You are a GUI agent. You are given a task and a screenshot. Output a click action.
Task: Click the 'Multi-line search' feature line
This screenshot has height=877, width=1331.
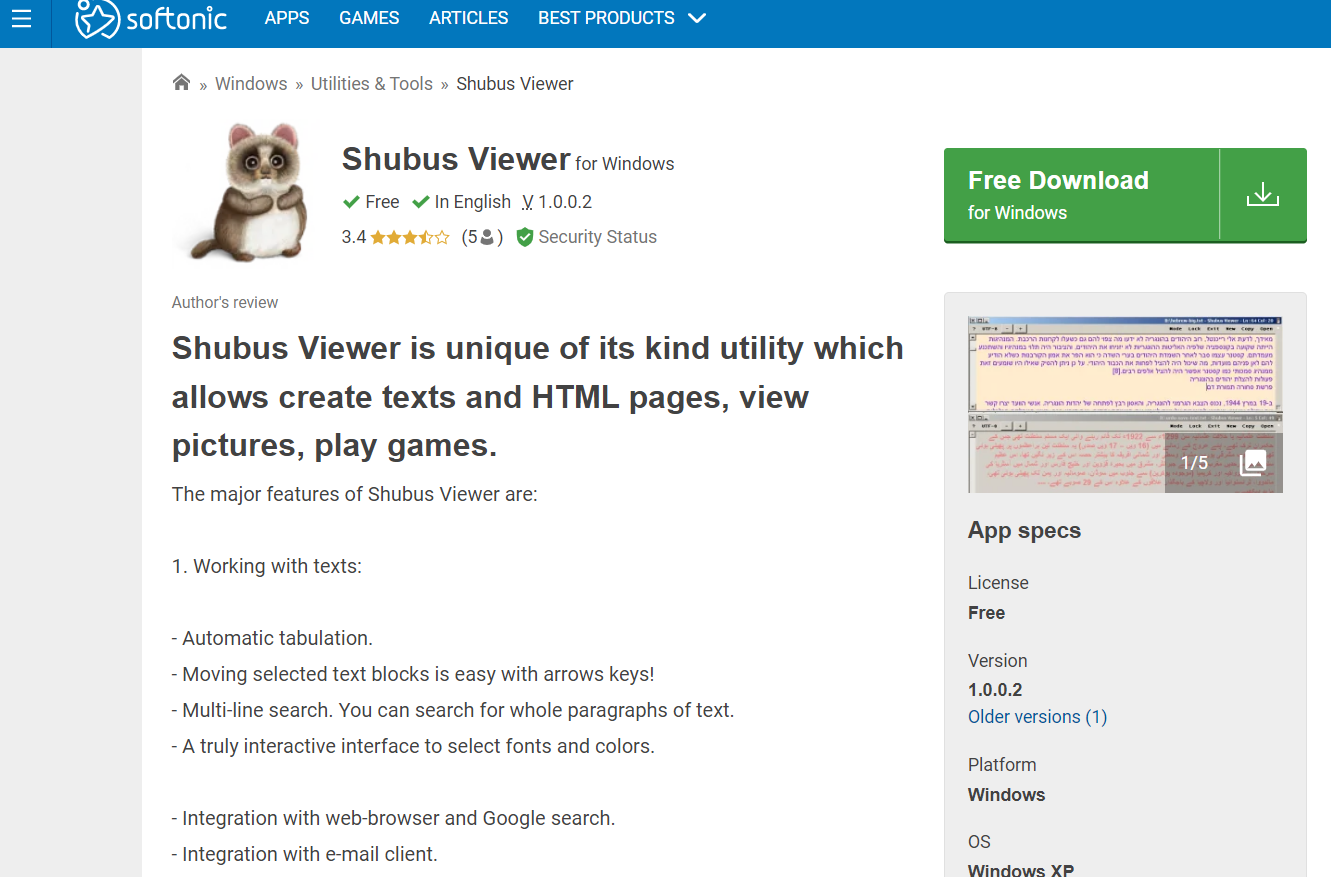pos(453,710)
